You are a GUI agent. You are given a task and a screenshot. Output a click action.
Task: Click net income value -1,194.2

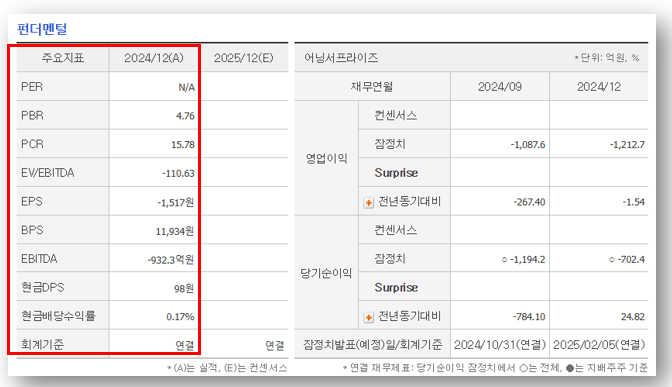[527, 260]
